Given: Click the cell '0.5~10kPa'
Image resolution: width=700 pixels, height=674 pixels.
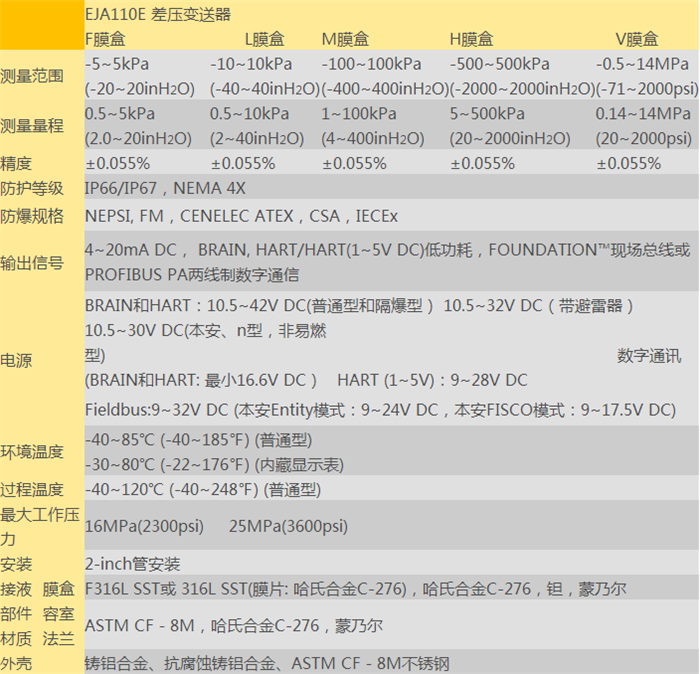Looking at the screenshot, I should point(250,113).
